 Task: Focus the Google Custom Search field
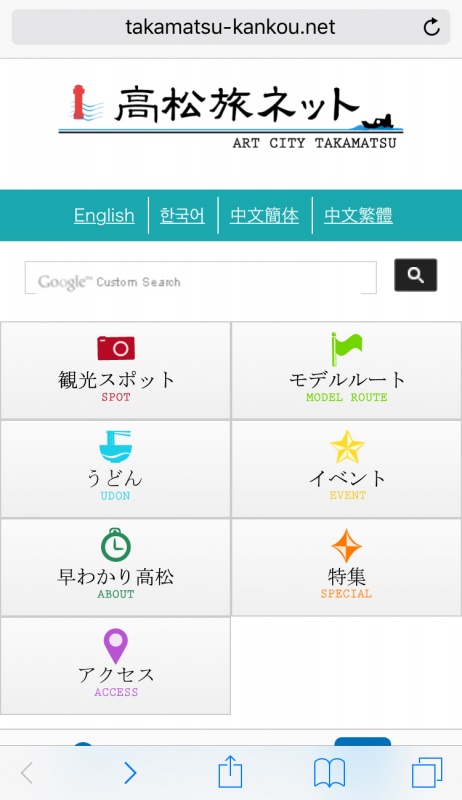point(201,278)
